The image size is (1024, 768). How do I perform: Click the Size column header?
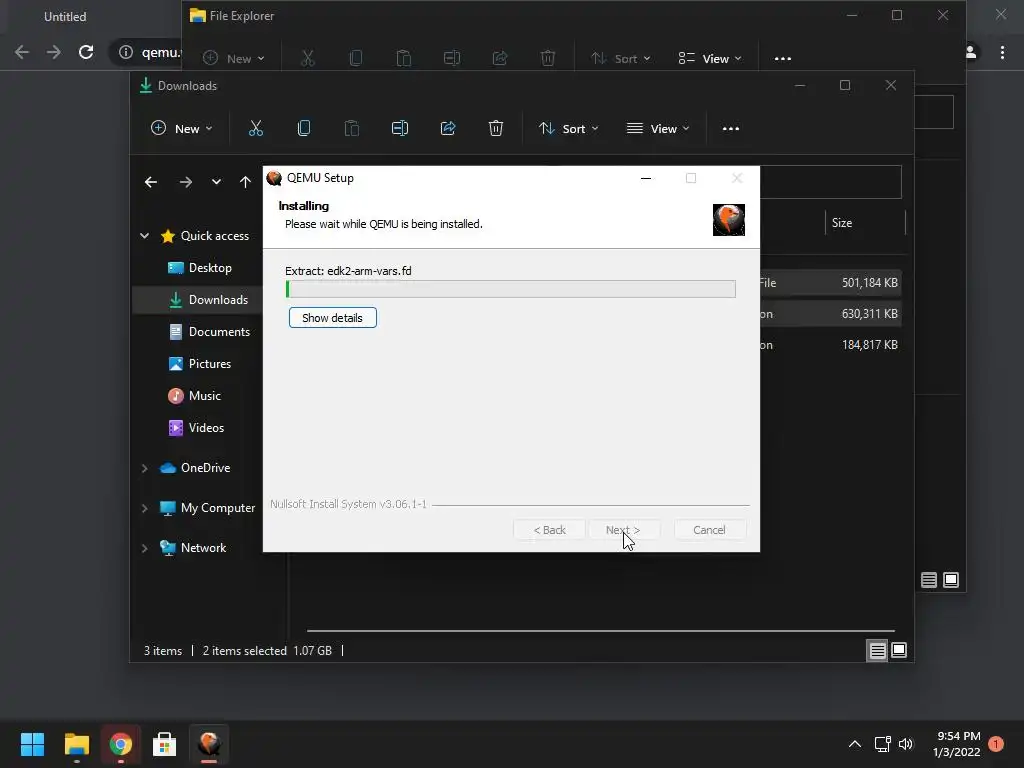pyautogui.click(x=865, y=223)
